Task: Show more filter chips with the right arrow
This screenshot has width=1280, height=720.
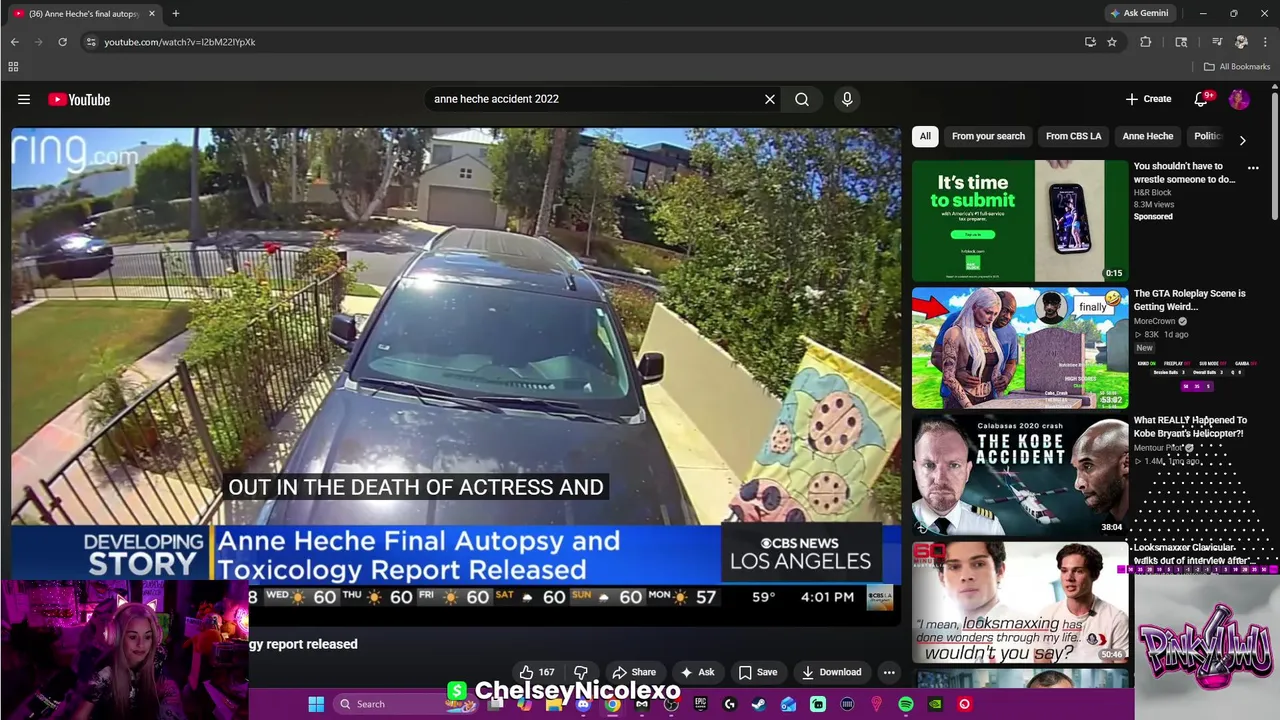Action: 1242,140
